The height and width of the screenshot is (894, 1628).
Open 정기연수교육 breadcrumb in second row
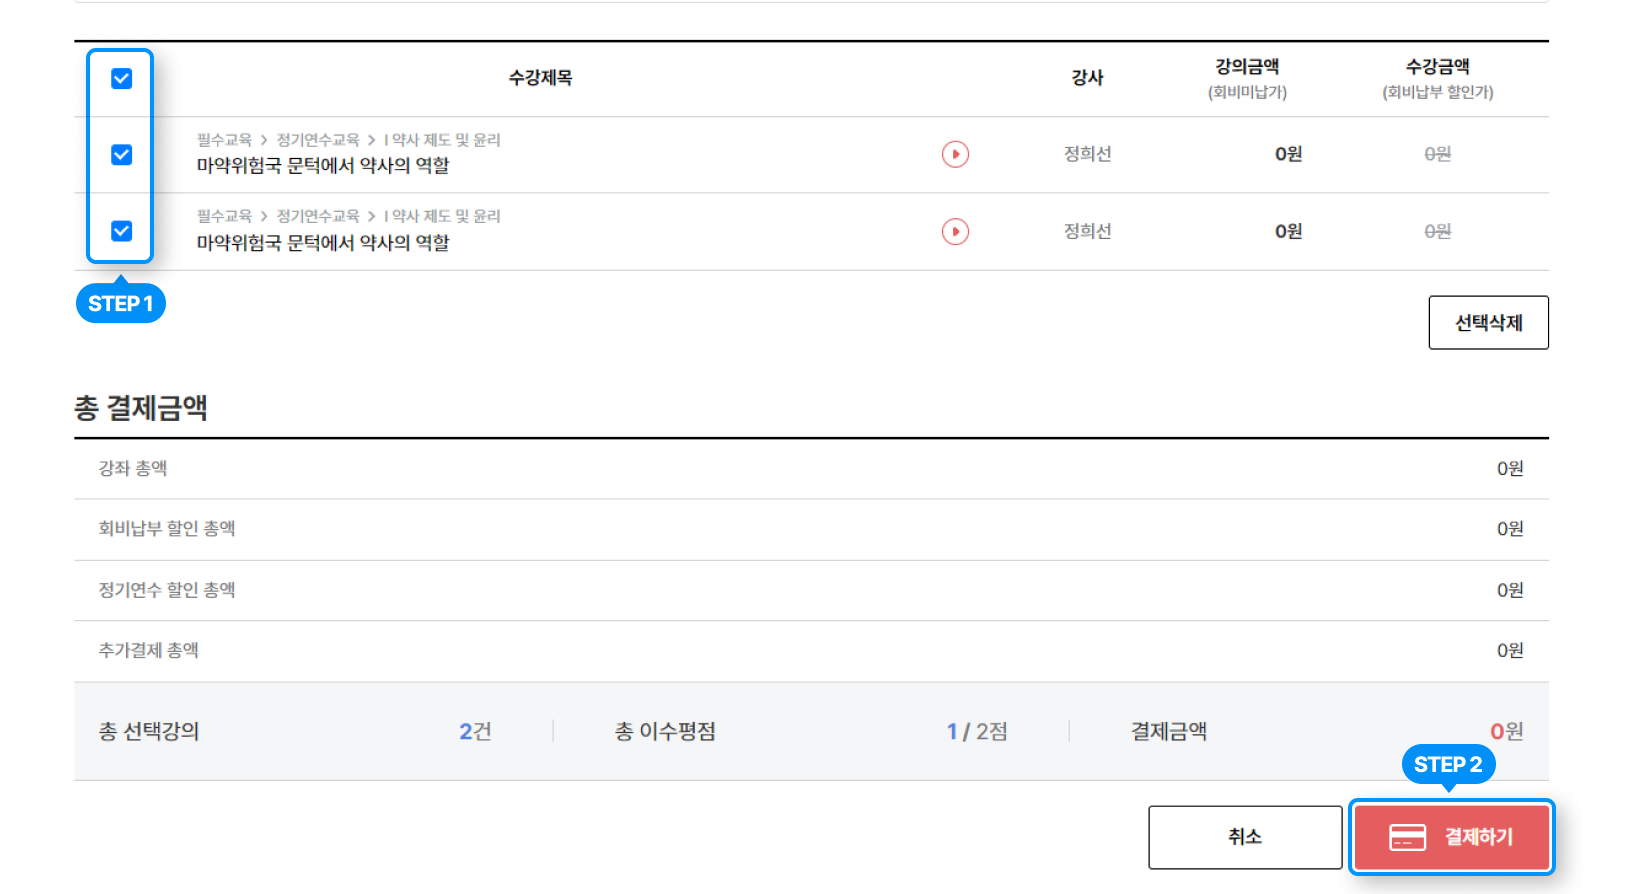[317, 216]
